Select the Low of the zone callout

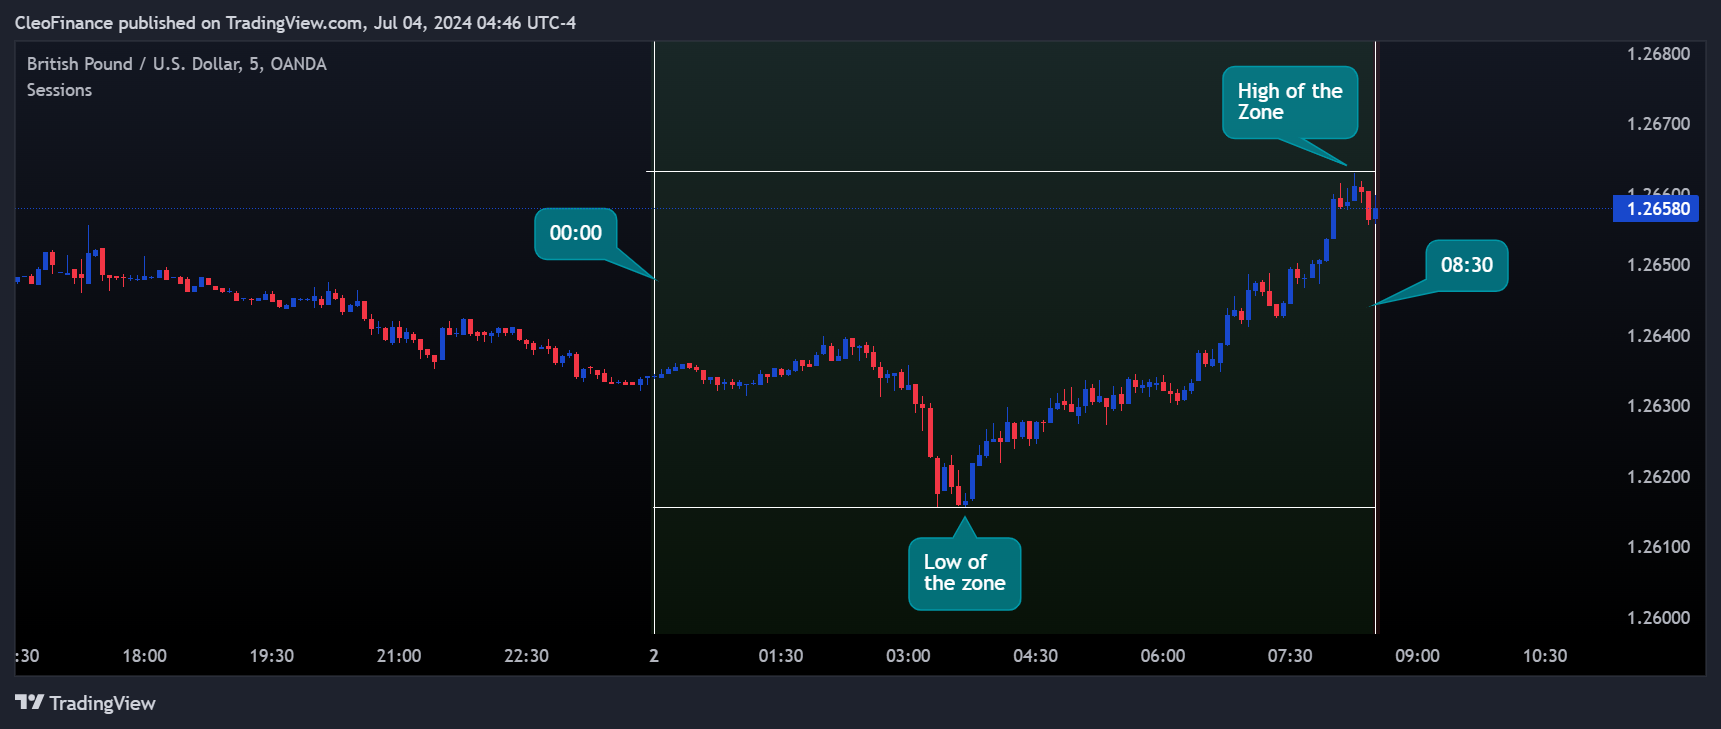pyautogui.click(x=965, y=573)
